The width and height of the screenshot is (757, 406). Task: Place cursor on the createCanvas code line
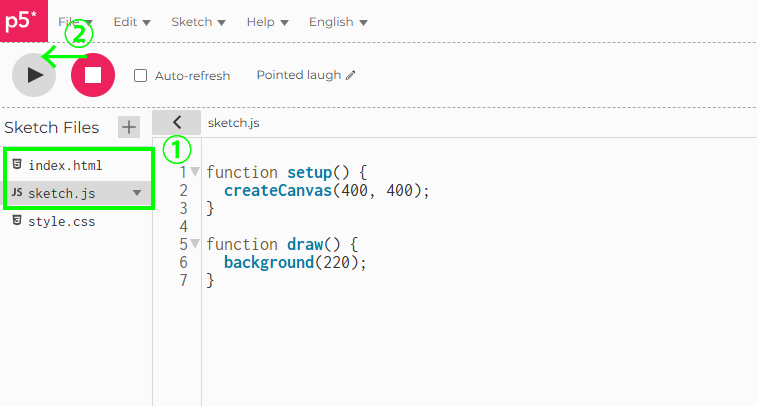click(326, 190)
